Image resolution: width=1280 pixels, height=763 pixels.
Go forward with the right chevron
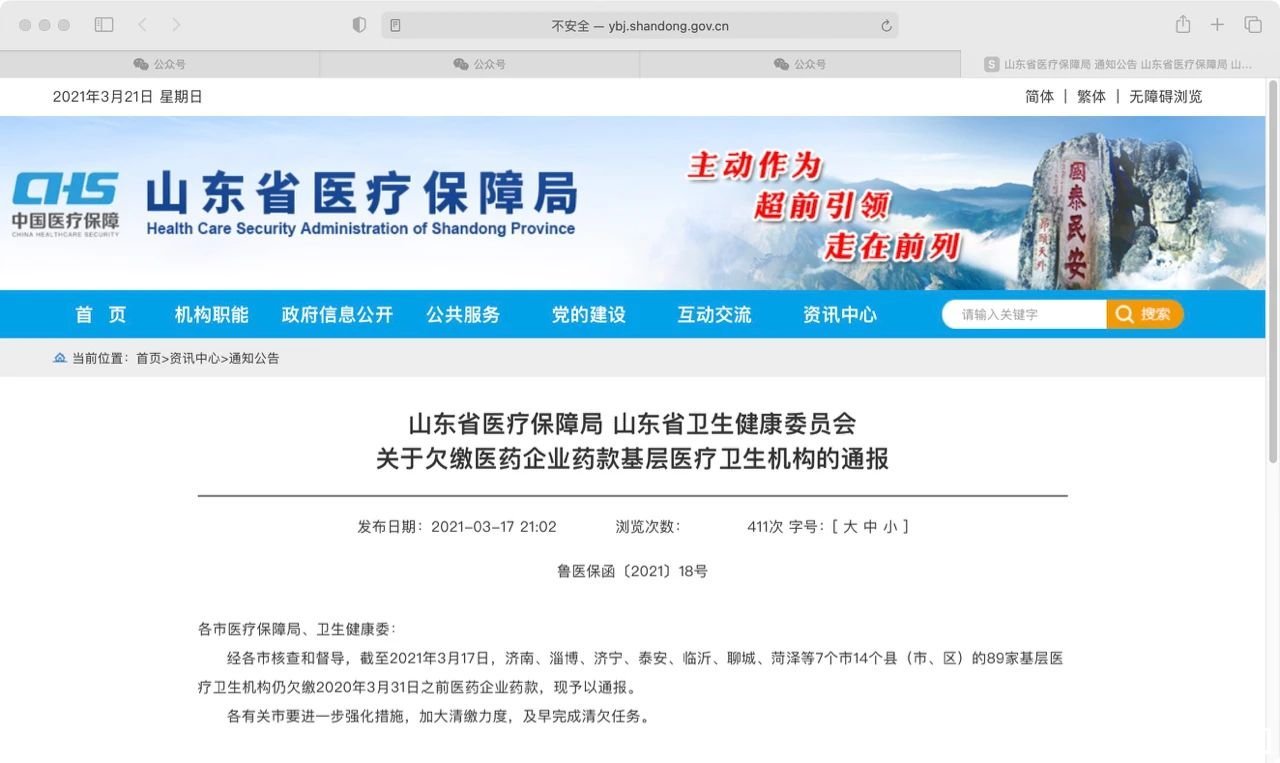(x=176, y=25)
